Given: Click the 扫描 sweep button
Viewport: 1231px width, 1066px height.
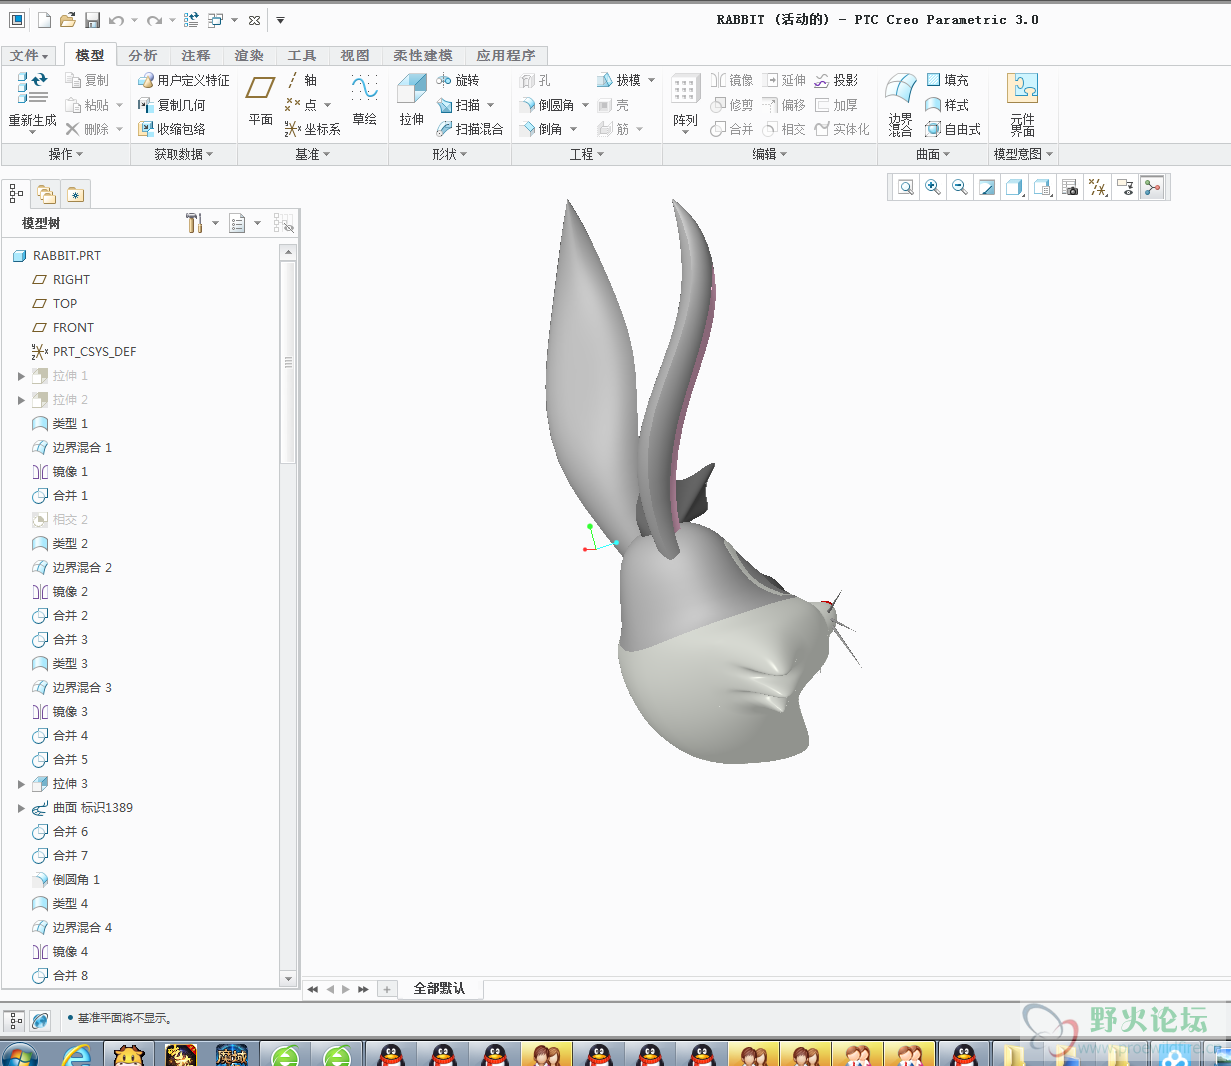Looking at the screenshot, I should (x=459, y=104).
